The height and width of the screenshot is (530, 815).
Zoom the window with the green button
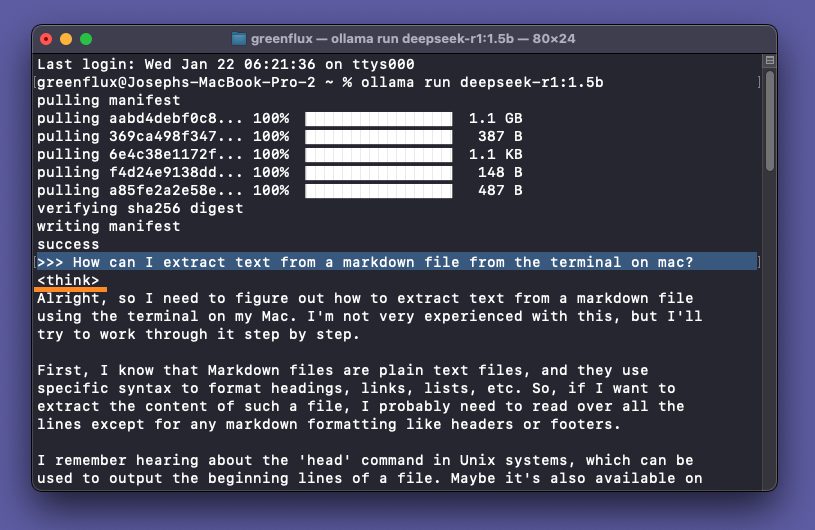(x=86, y=39)
